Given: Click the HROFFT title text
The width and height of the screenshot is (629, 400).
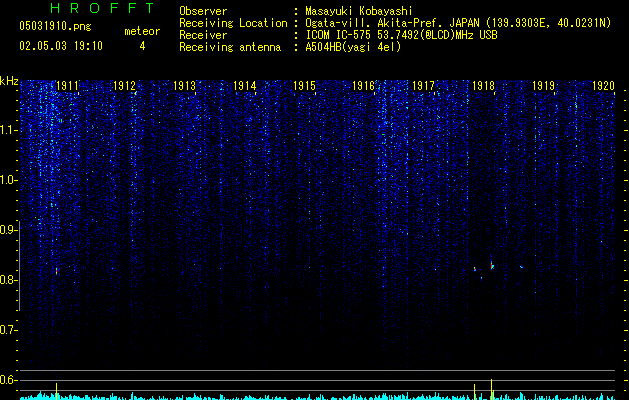Looking at the screenshot, I should [102, 8].
